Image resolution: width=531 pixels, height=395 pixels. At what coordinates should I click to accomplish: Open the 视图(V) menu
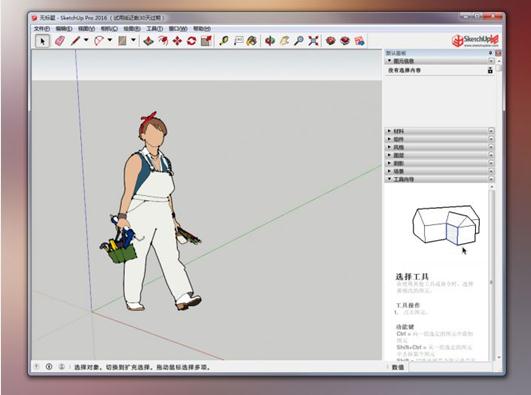(x=86, y=29)
